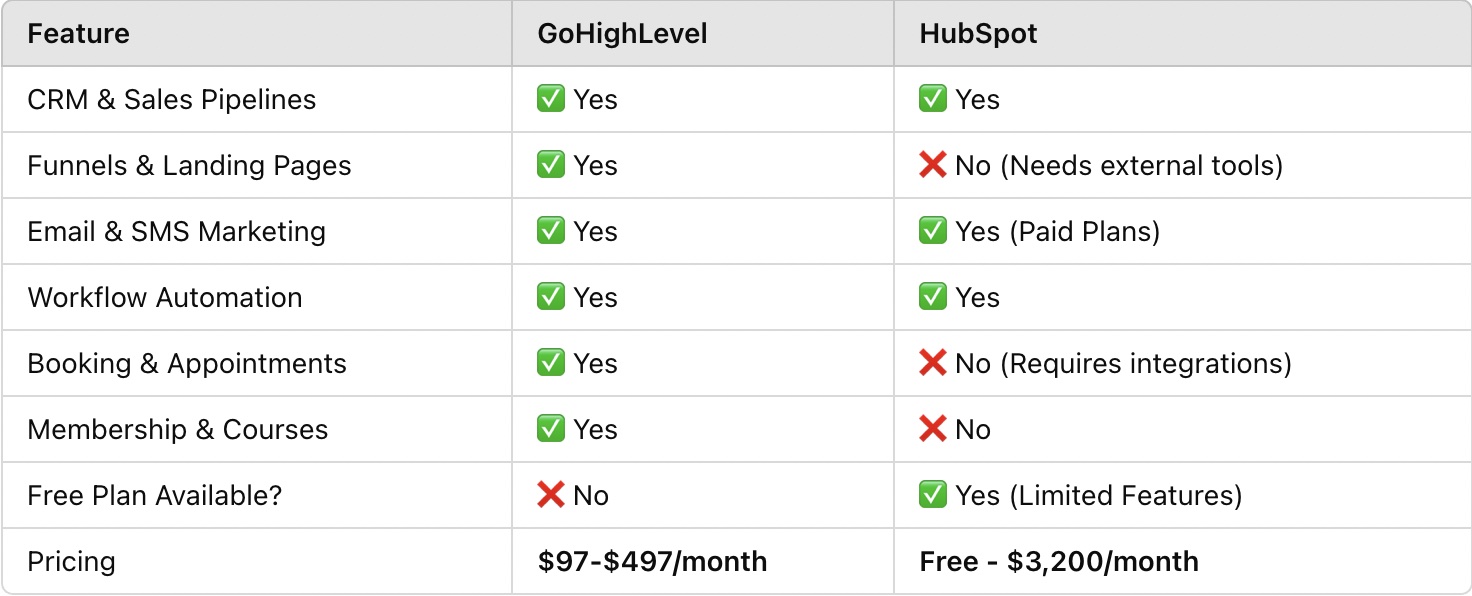Click the Free Plan Available? label
Screen dimensions: 1472x596
(x=155, y=496)
